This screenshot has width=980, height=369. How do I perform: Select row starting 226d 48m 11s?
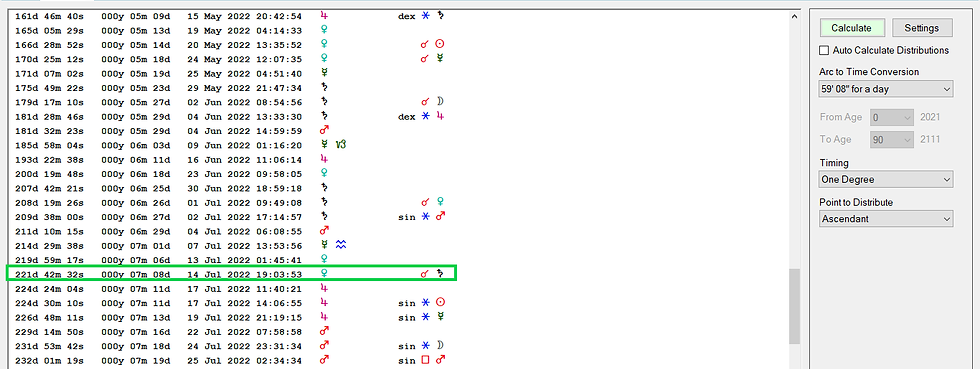coord(231,317)
